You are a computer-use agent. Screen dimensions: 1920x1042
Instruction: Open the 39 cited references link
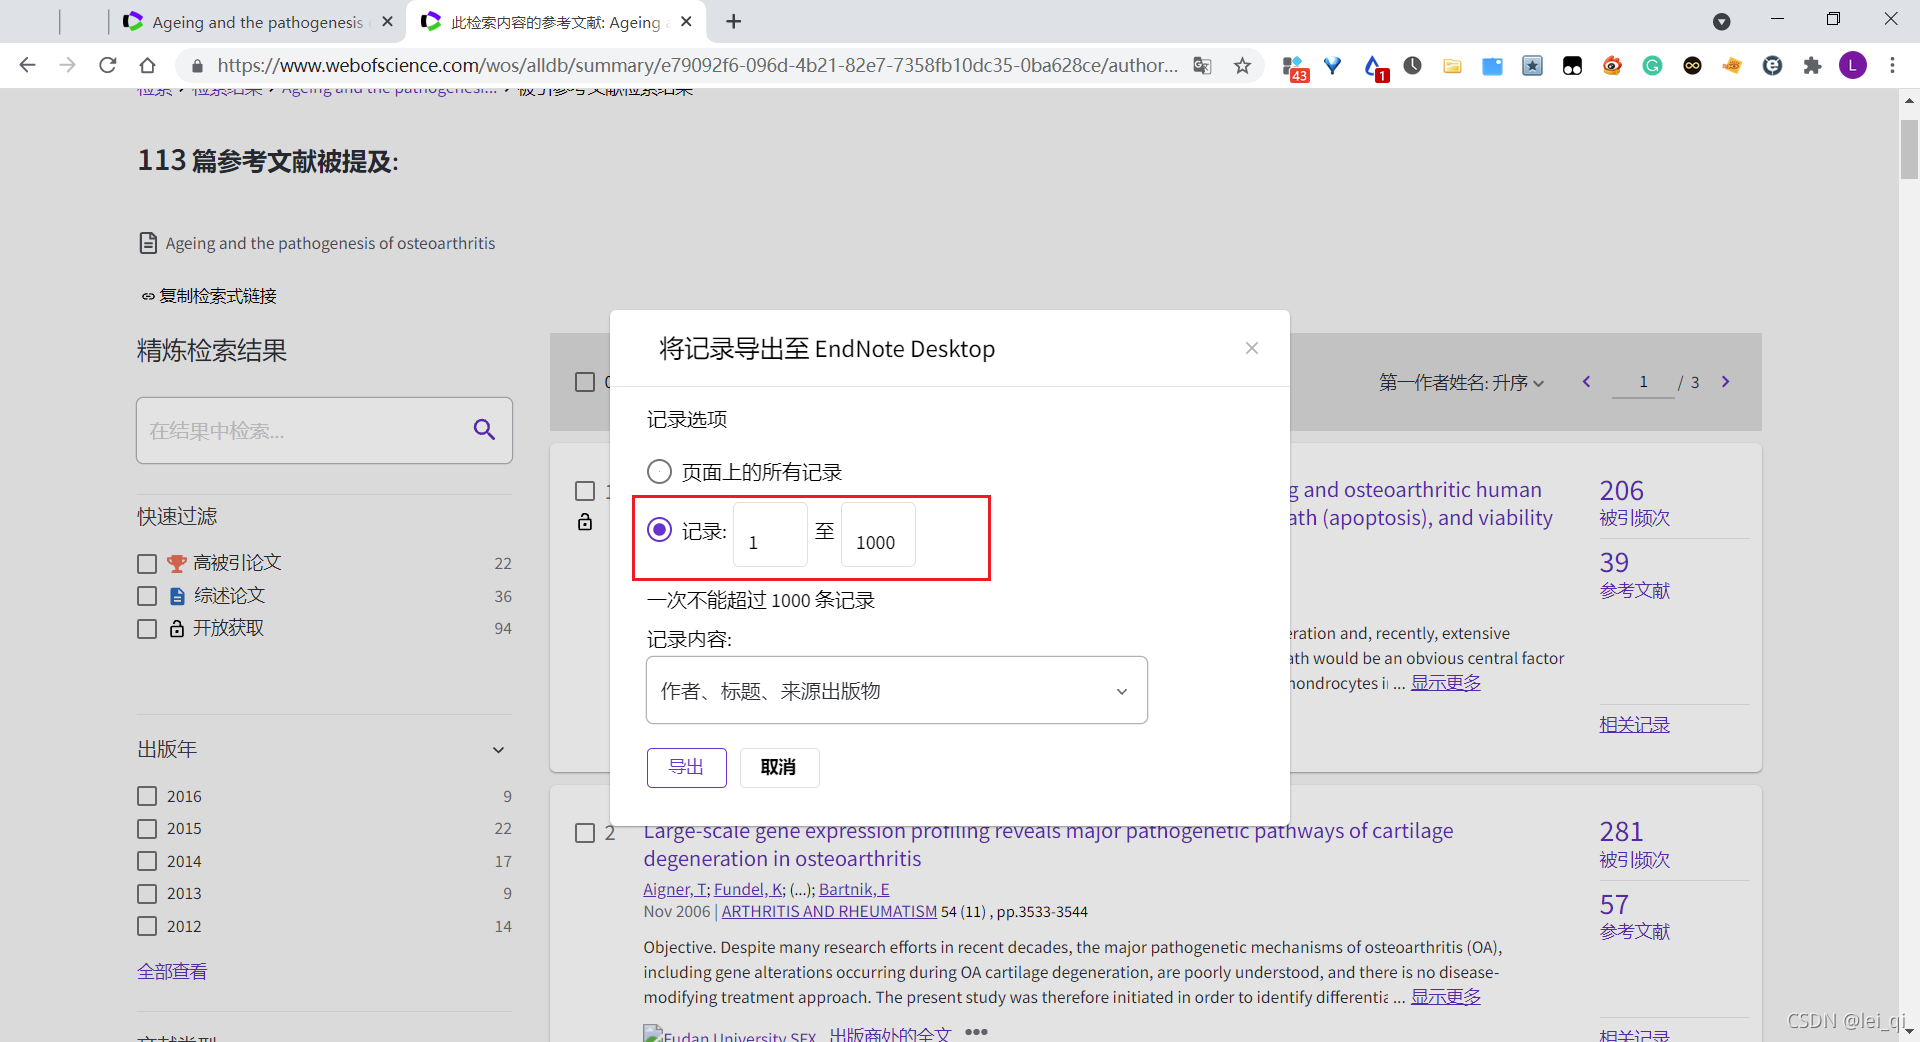pyautogui.click(x=1614, y=562)
